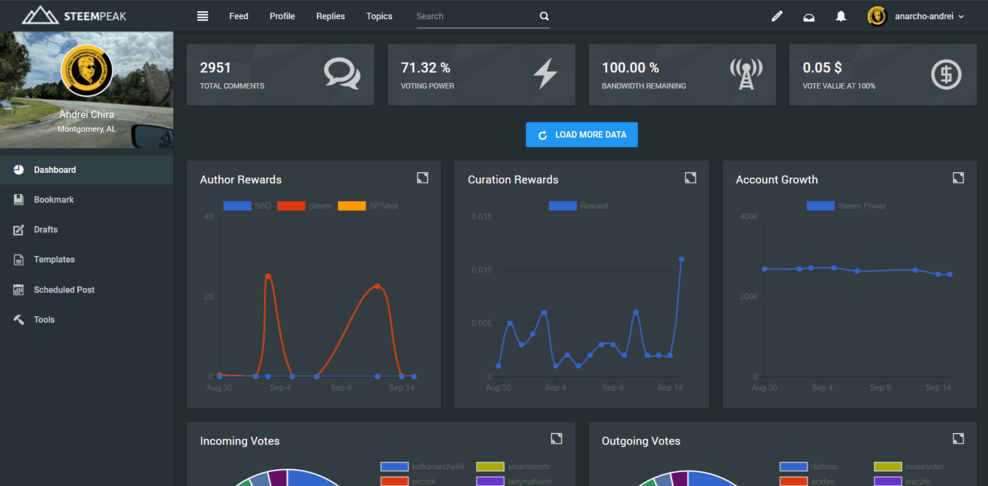The height and width of the screenshot is (486, 988).
Task: Click the Tools hammer icon in sidebar
Action: 19,320
